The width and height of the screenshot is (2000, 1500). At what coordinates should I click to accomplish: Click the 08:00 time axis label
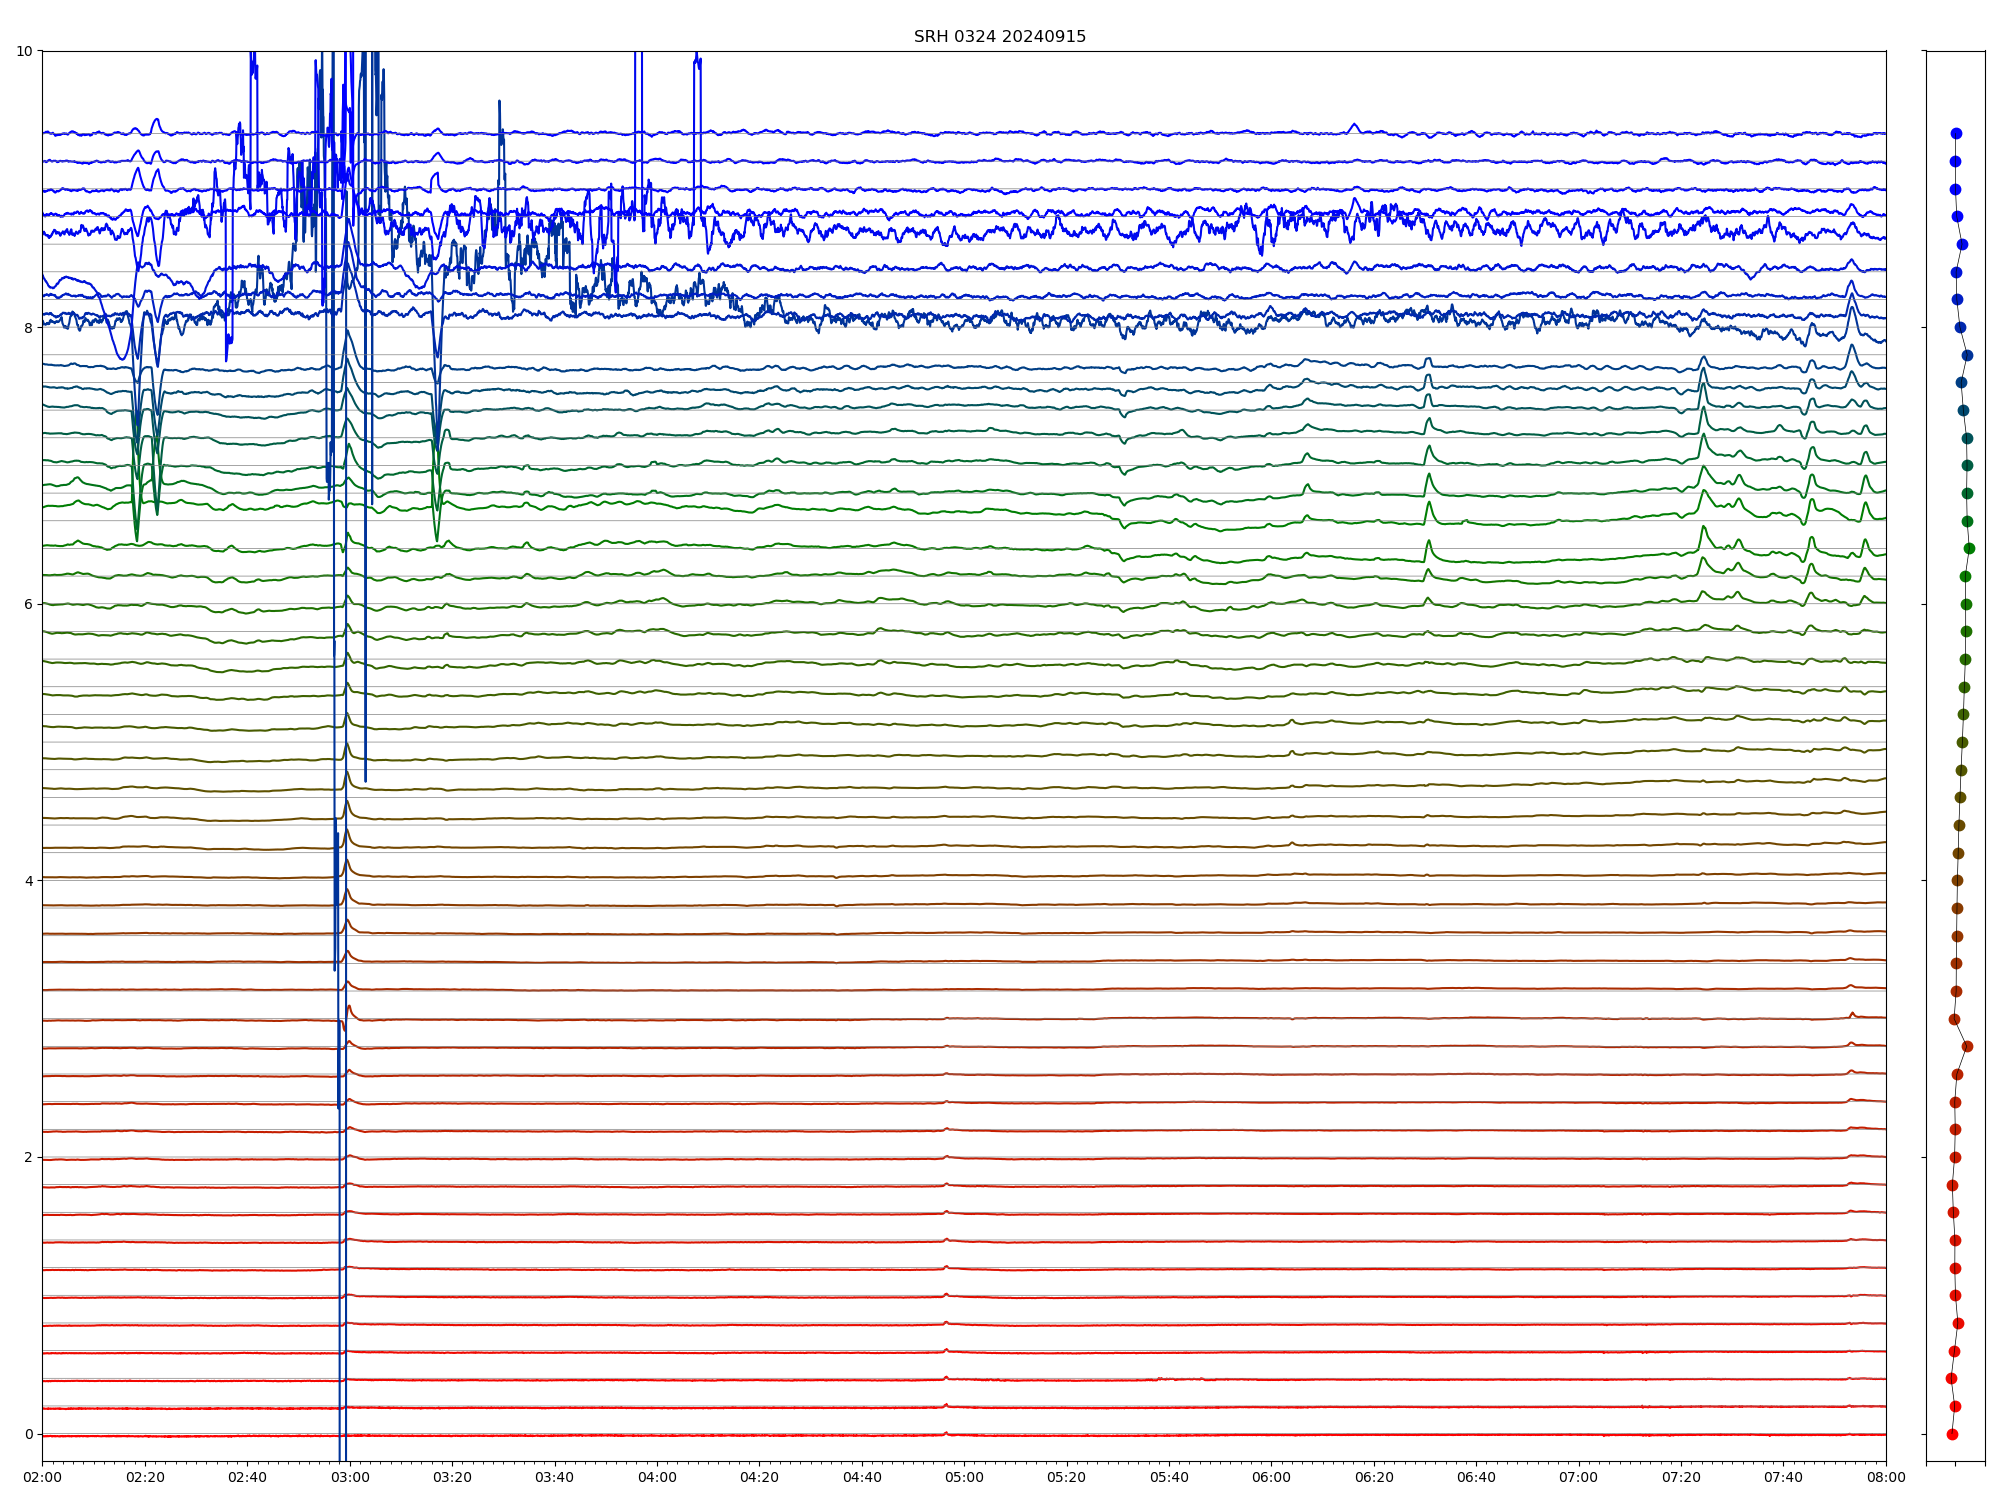(x=1886, y=1477)
